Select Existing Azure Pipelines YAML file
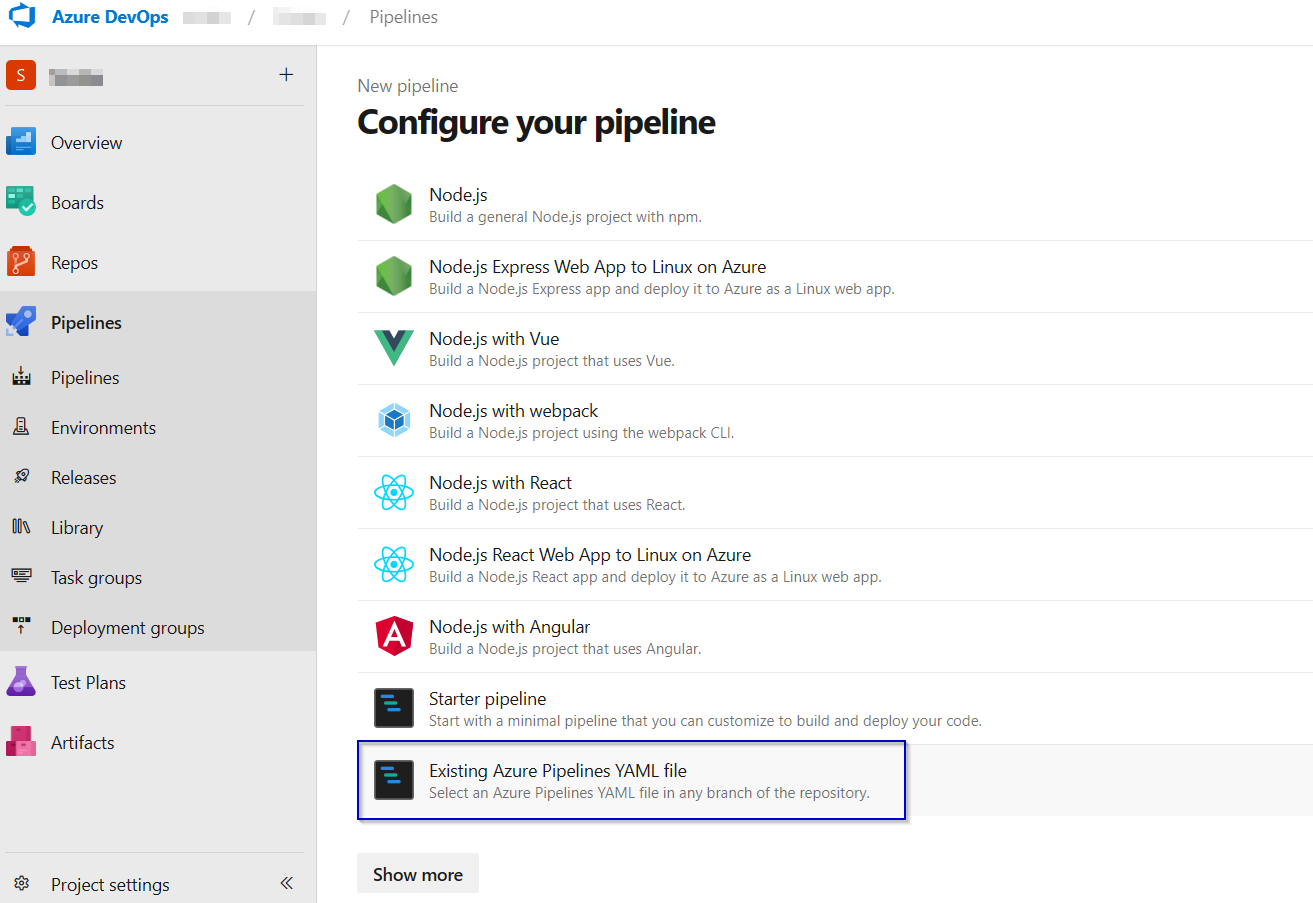The width and height of the screenshot is (1313, 903). (835, 781)
